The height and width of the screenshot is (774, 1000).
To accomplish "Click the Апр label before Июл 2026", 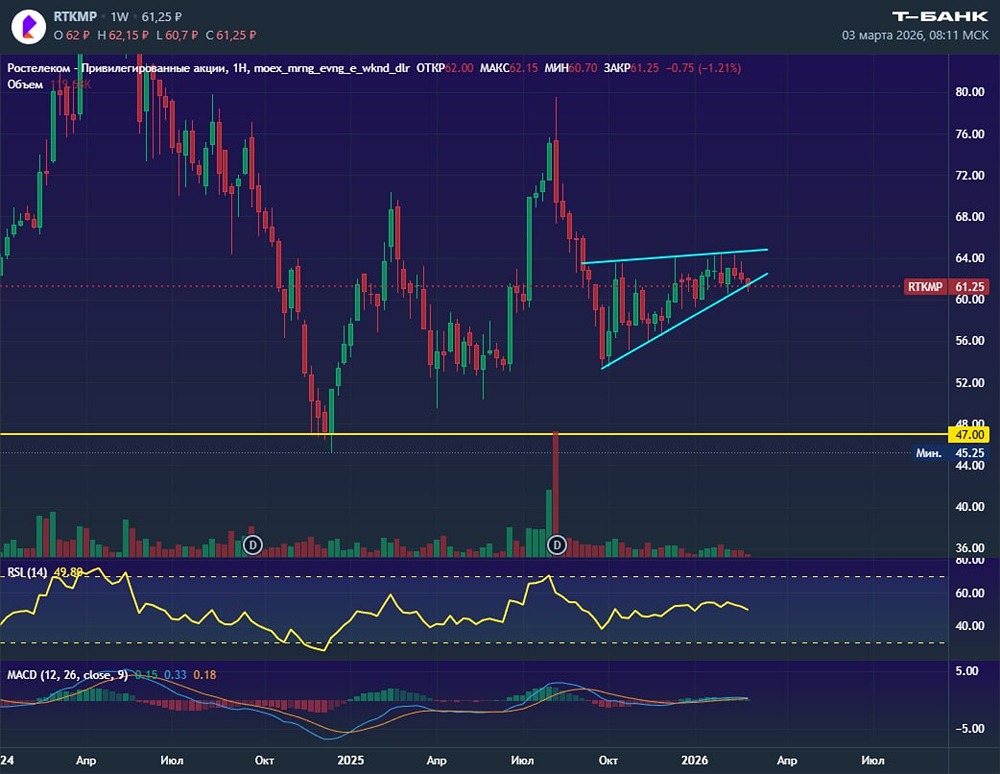I will 786,760.
